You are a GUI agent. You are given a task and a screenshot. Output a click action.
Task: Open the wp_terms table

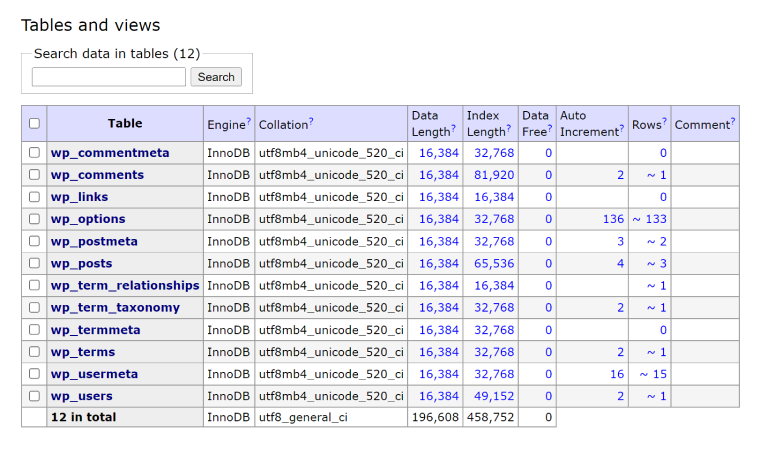(83, 352)
